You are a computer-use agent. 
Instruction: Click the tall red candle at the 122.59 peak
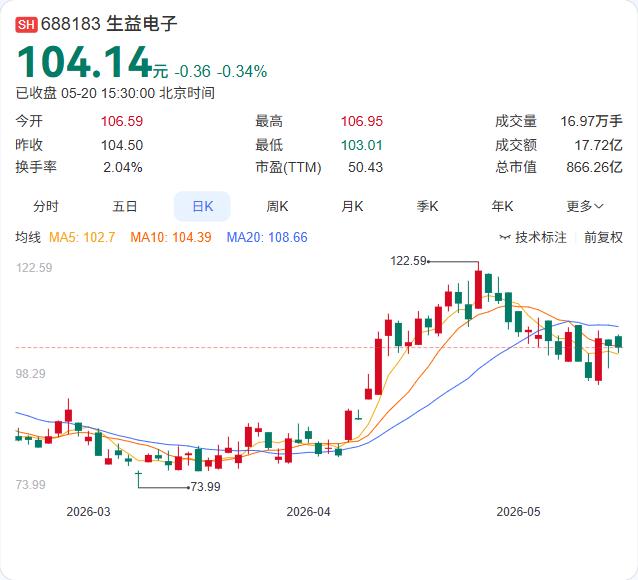tap(478, 289)
